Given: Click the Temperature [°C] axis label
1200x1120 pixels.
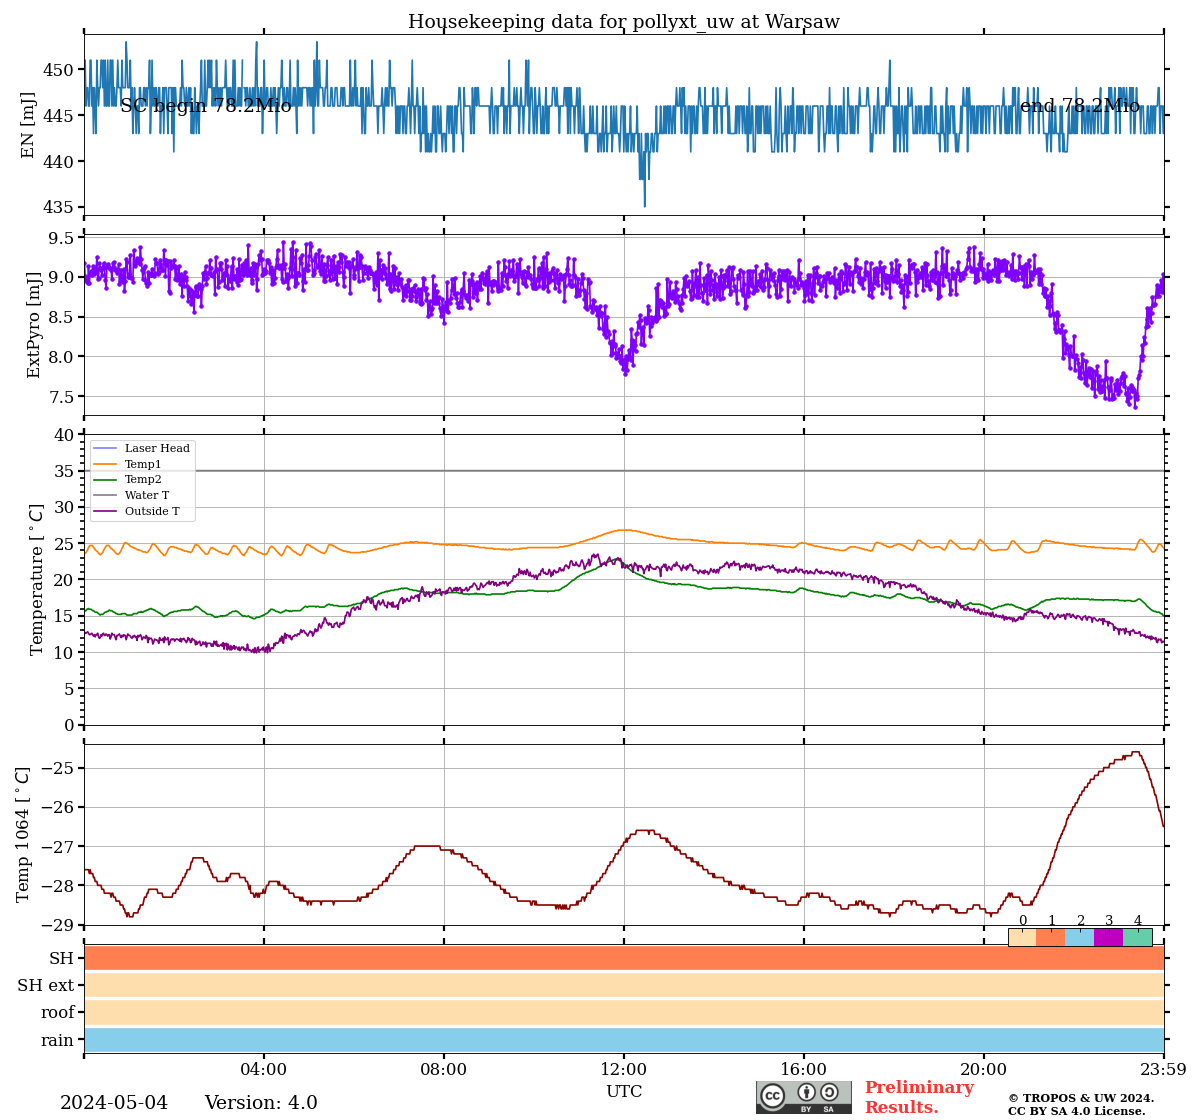Looking at the screenshot, I should 37,579.
